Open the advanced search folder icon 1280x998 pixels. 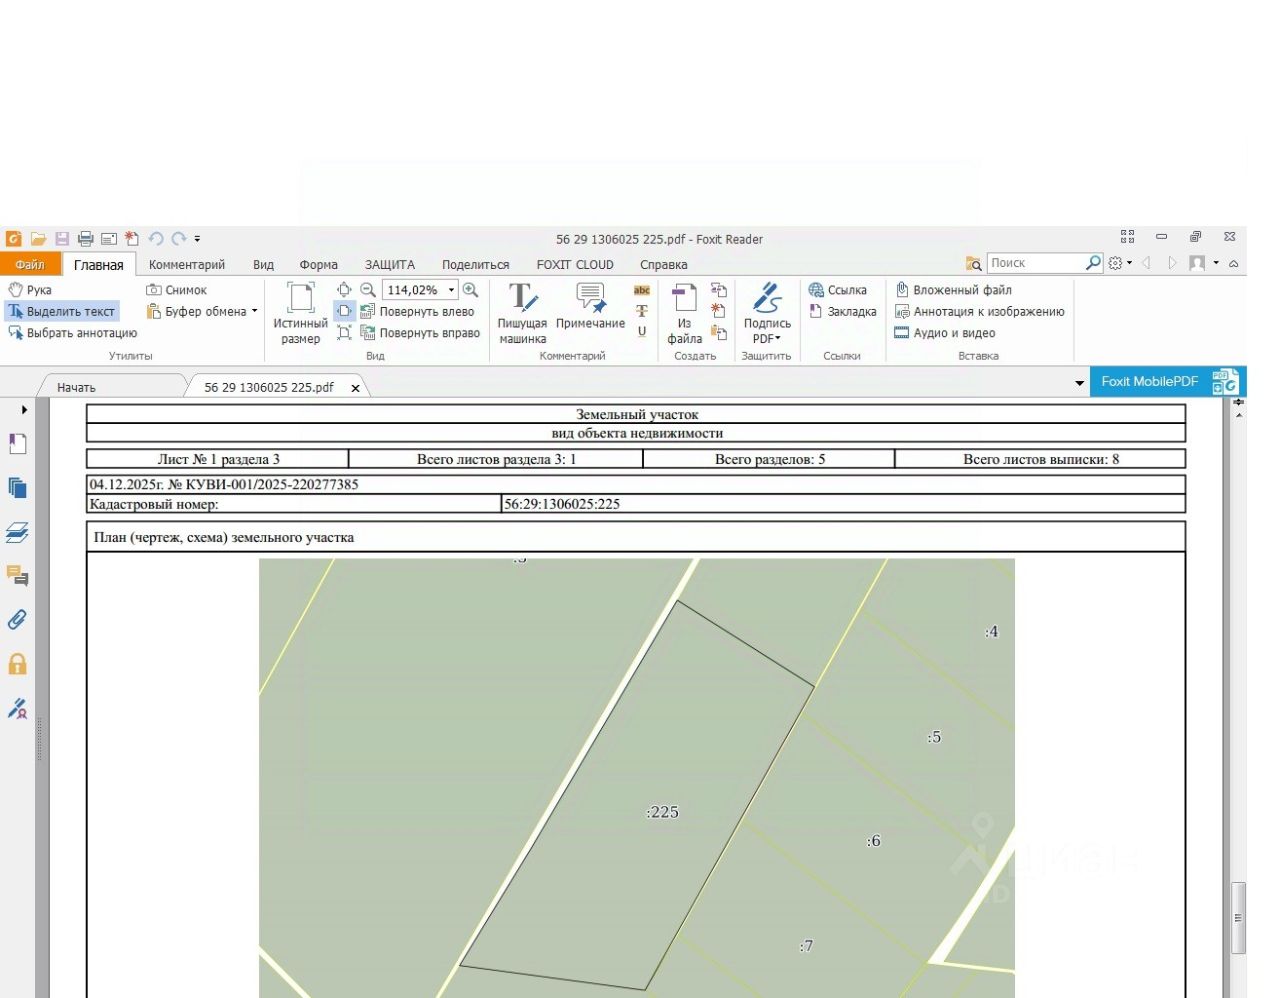click(x=973, y=263)
